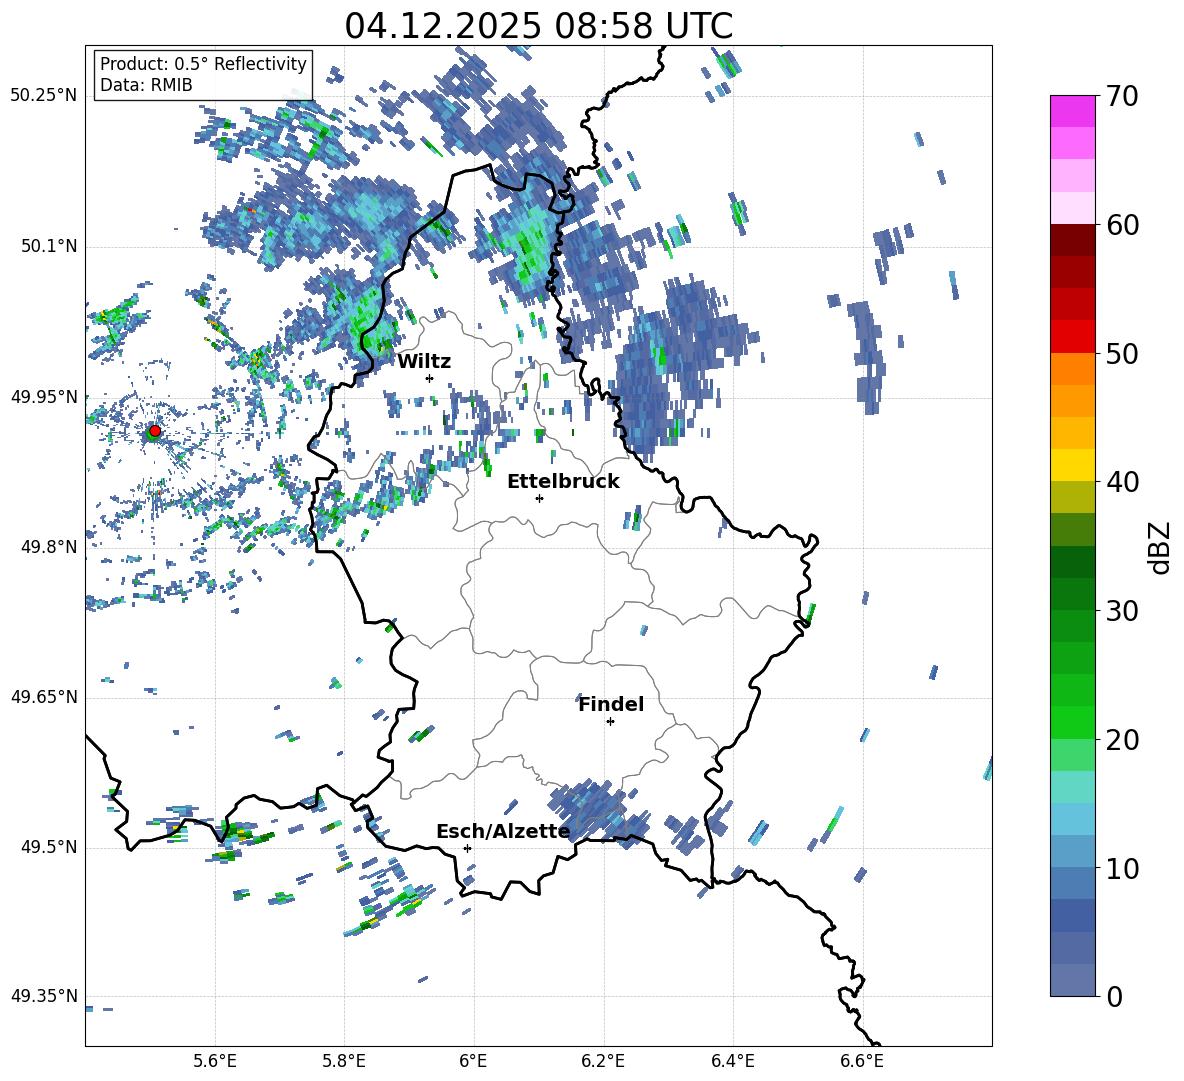Click the title 04.12.2025 08:58 UTC

(x=538, y=26)
